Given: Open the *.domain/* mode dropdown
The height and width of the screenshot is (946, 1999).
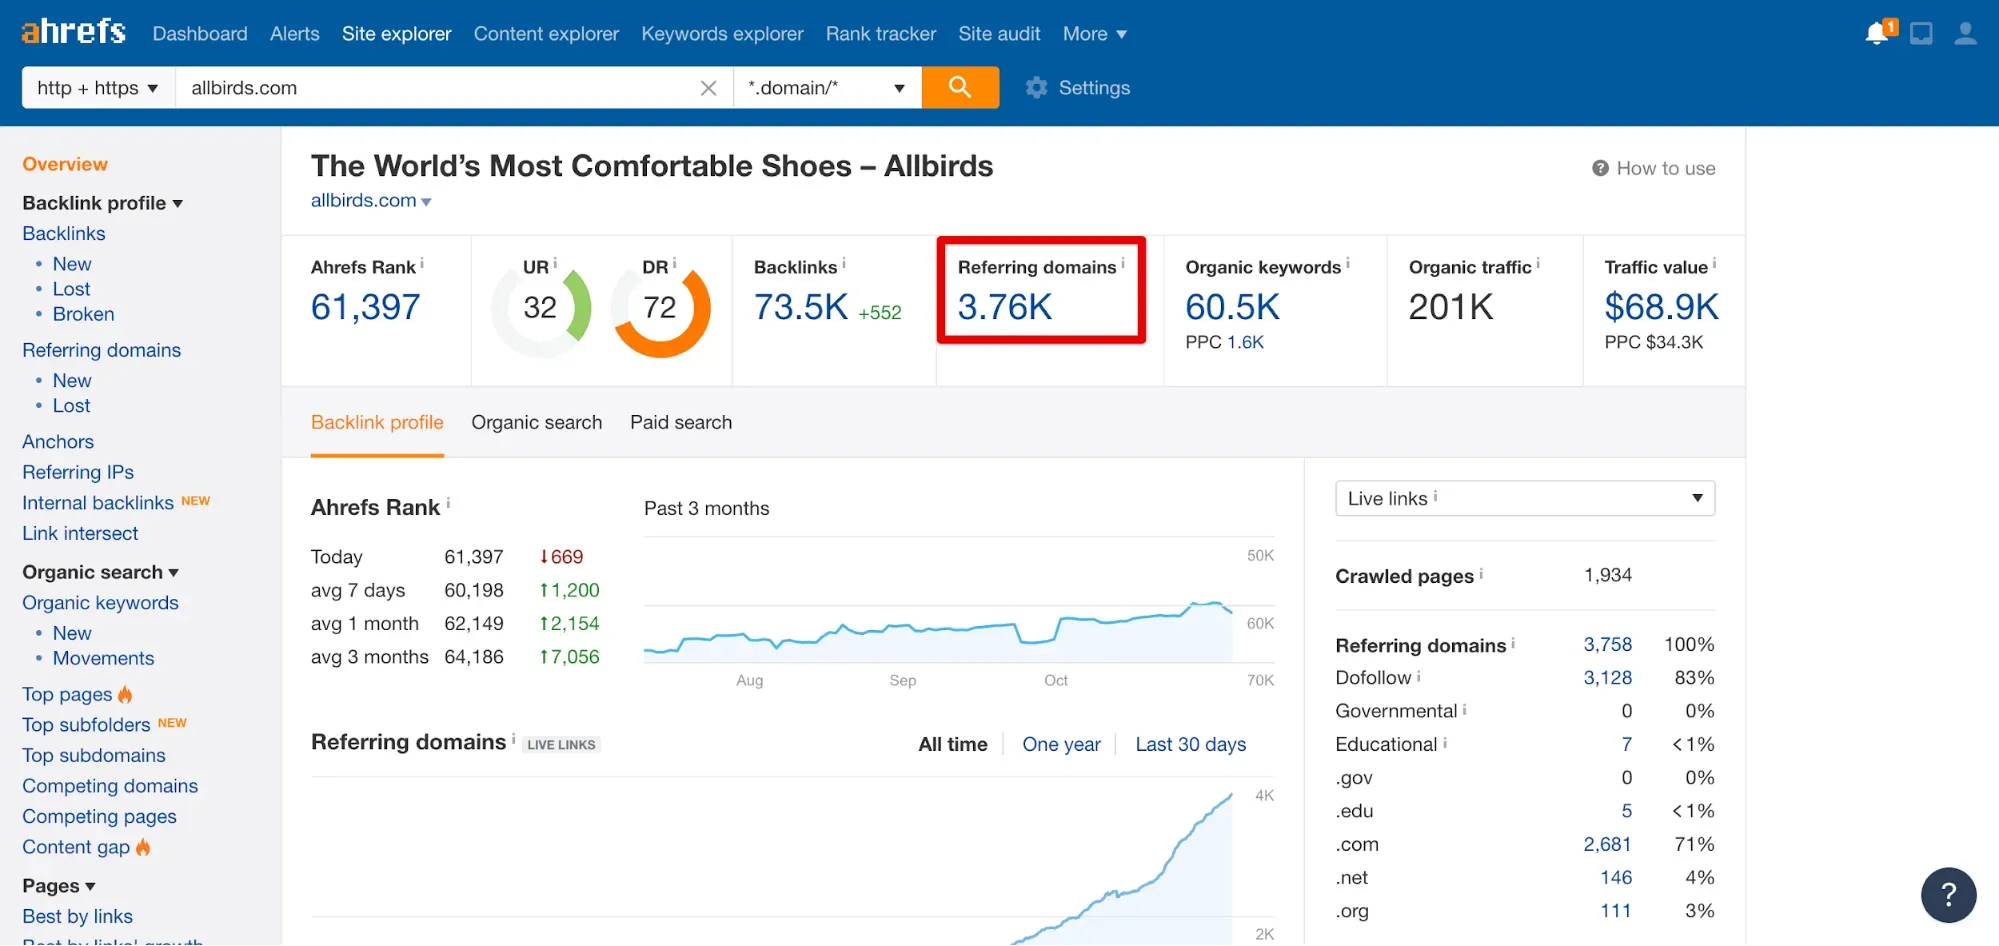Looking at the screenshot, I should pos(826,88).
